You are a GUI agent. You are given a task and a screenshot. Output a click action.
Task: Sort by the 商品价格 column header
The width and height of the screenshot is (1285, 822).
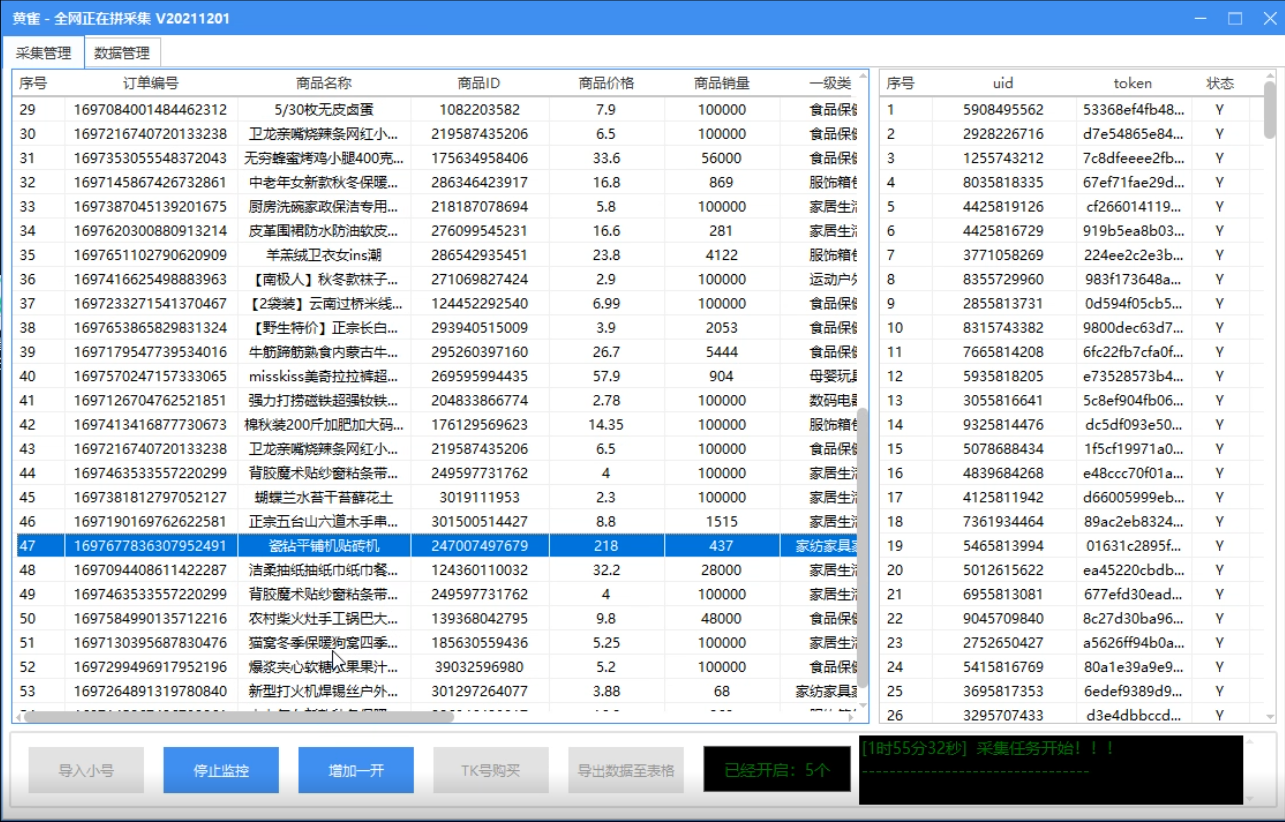coord(606,83)
